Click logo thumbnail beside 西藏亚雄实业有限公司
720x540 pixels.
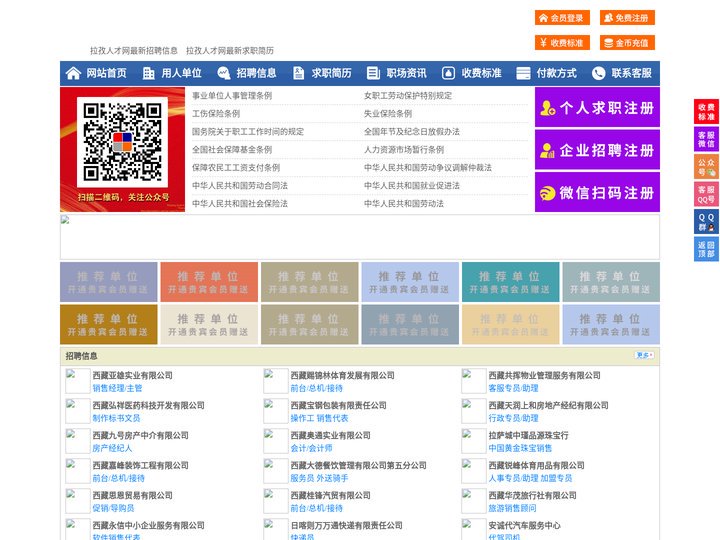(x=77, y=381)
